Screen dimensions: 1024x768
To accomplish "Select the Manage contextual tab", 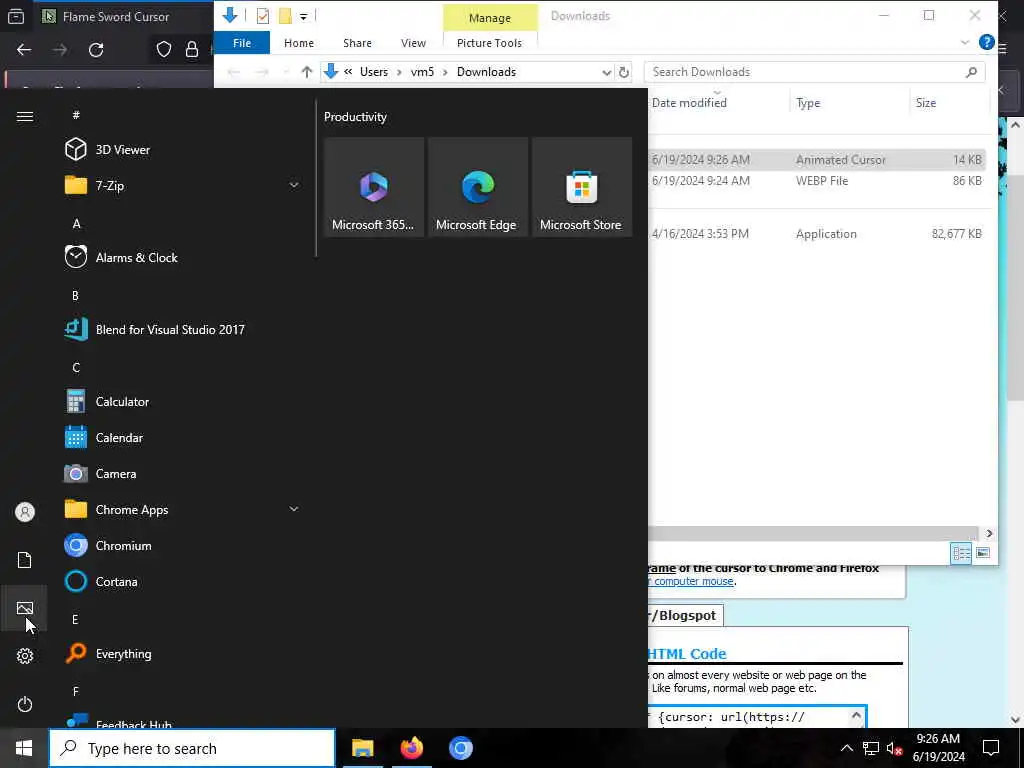I will (490, 18).
